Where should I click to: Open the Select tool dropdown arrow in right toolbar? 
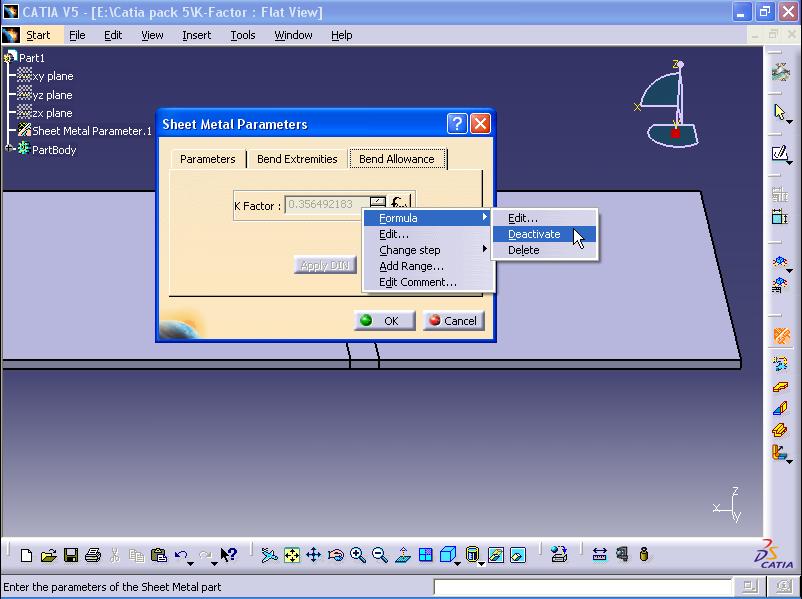pos(790,122)
